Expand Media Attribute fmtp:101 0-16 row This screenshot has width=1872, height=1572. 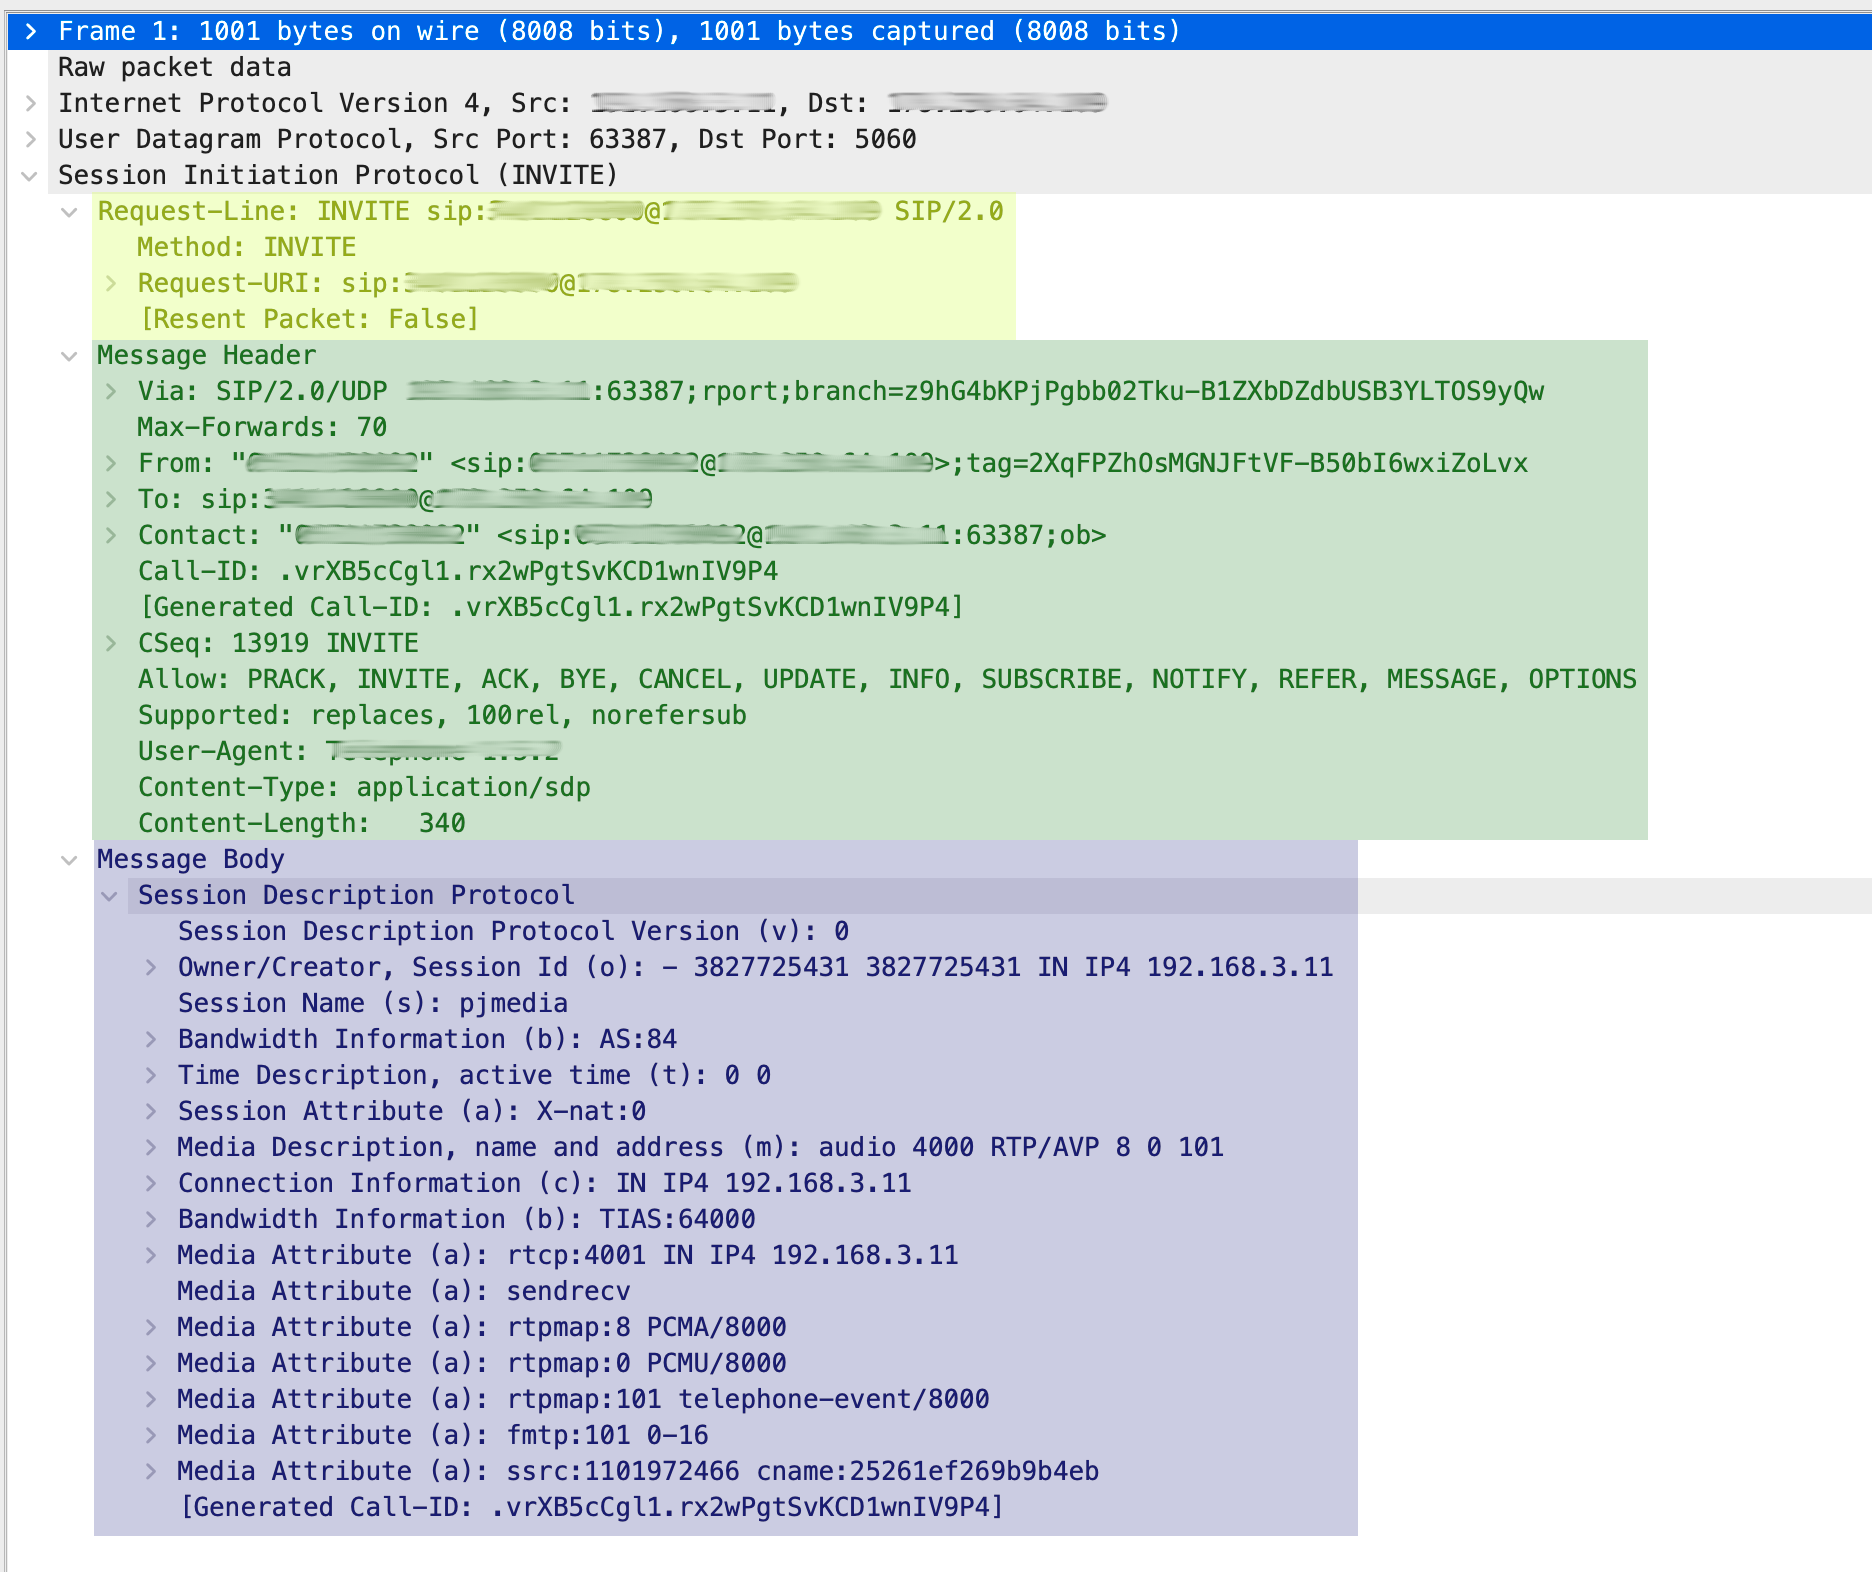(151, 1435)
